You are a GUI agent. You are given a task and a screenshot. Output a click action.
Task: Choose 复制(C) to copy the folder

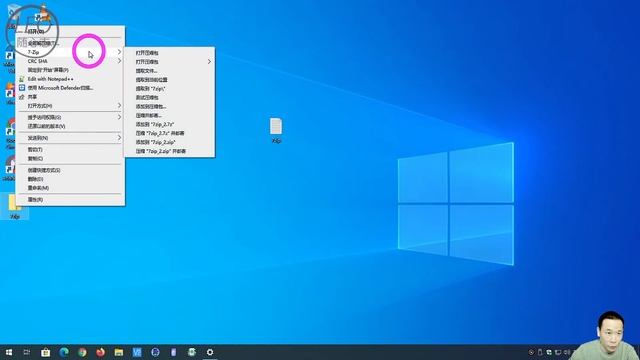click(70, 158)
